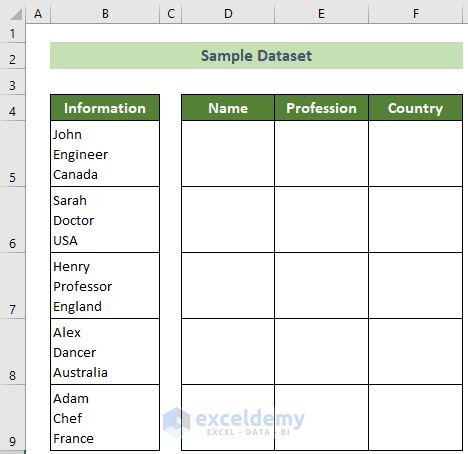Select empty Country cell in row 5
This screenshot has height=454, width=468.
click(415, 154)
